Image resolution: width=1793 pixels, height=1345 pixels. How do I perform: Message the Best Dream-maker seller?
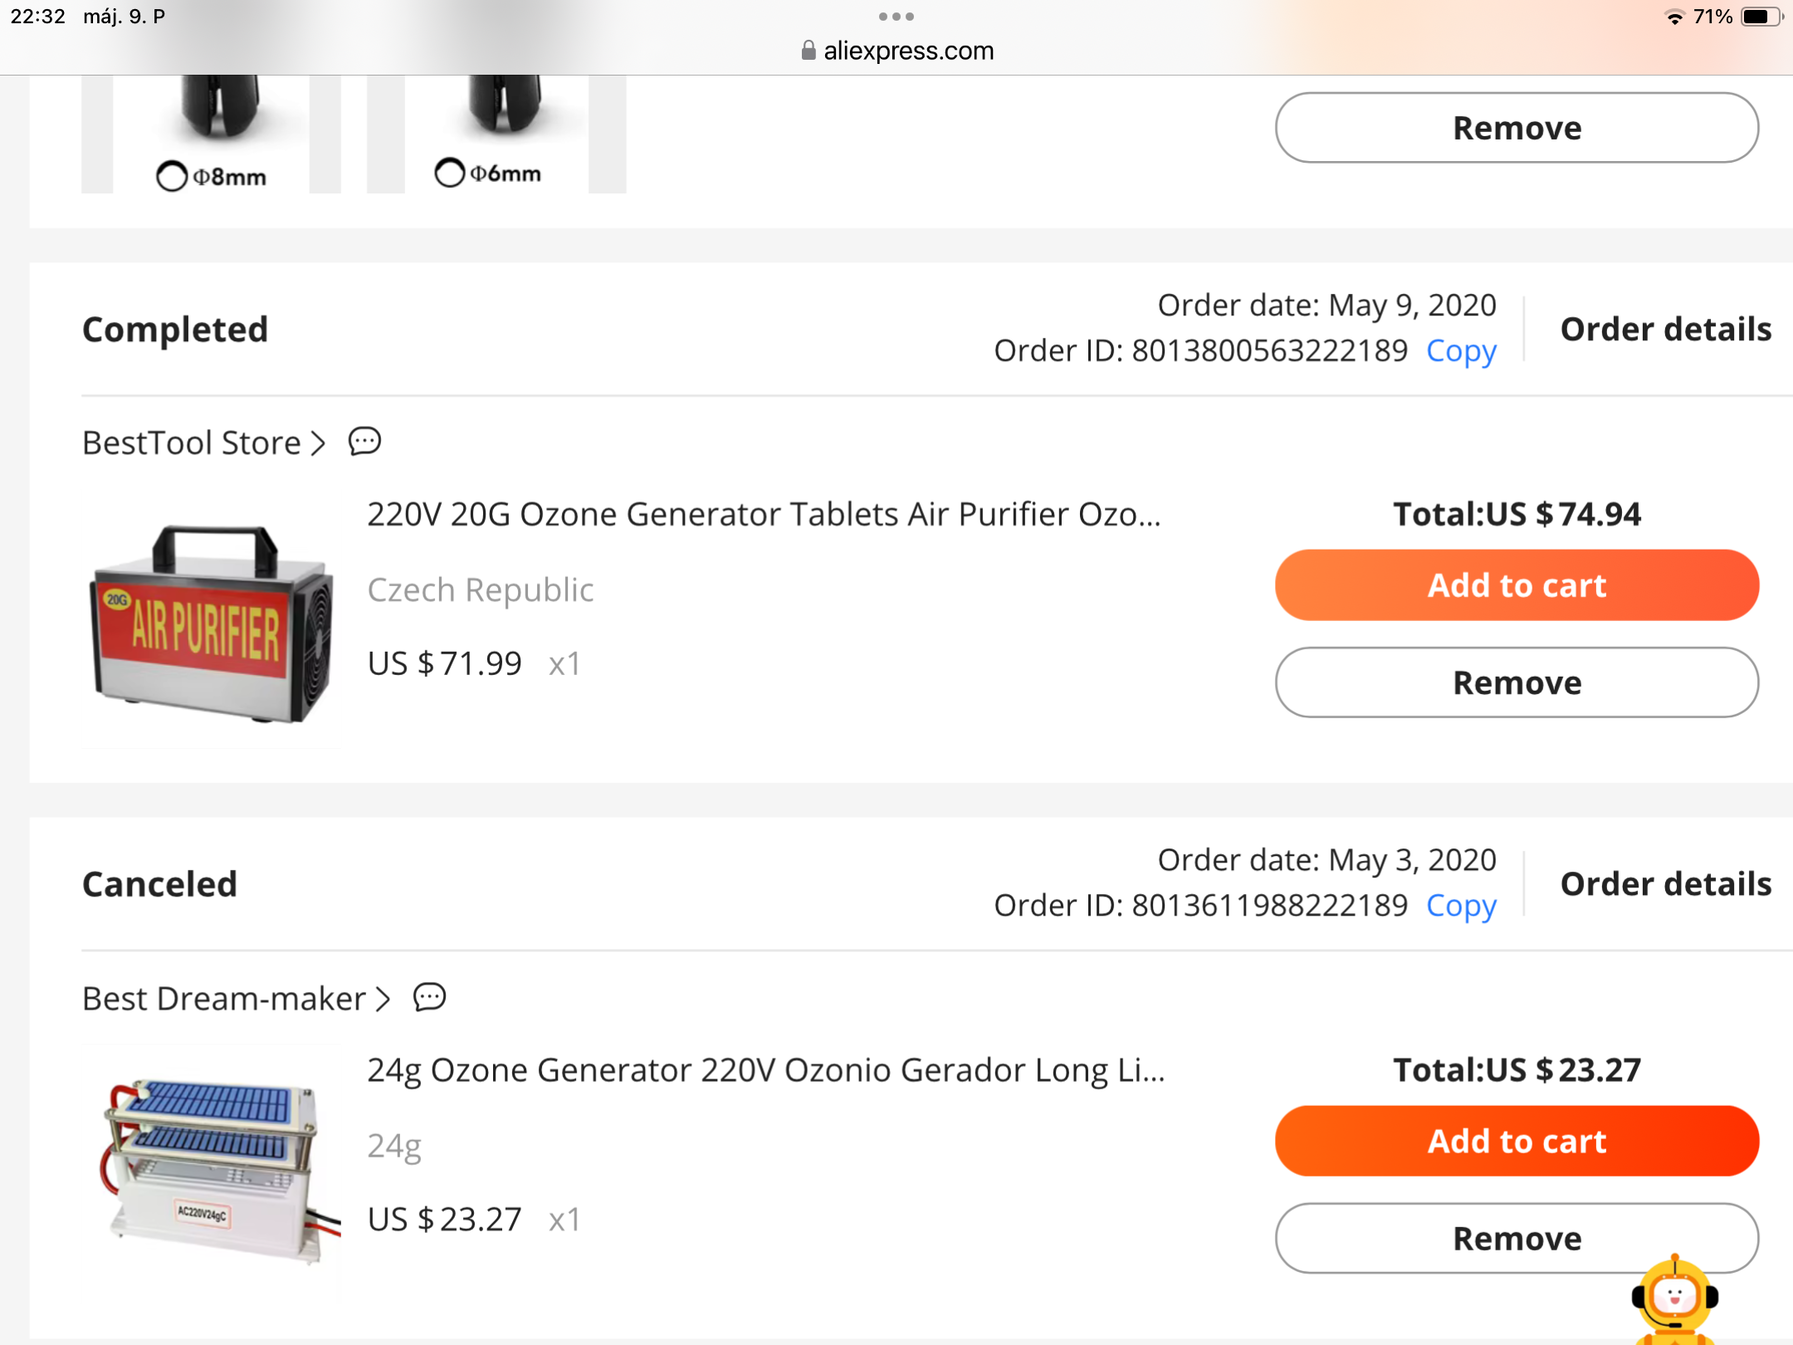coord(430,997)
